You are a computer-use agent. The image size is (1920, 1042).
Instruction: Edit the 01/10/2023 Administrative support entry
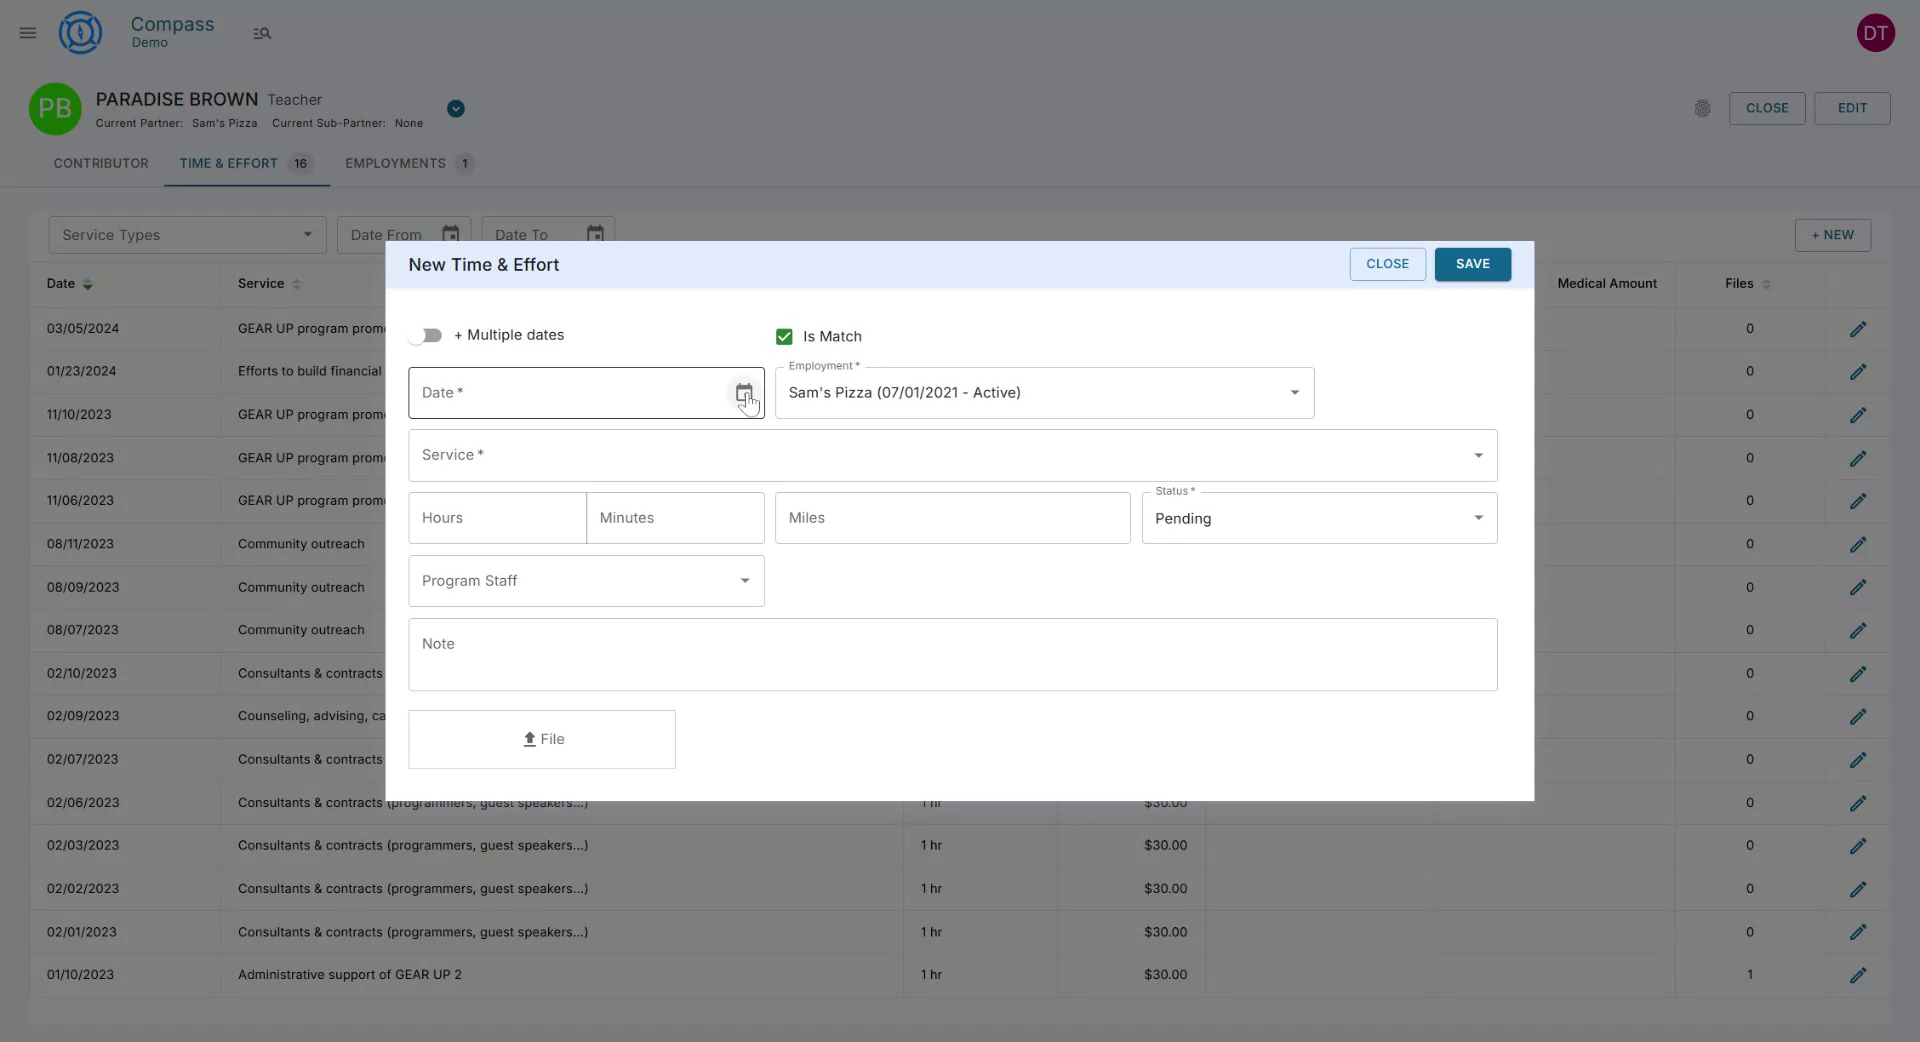[1859, 975]
